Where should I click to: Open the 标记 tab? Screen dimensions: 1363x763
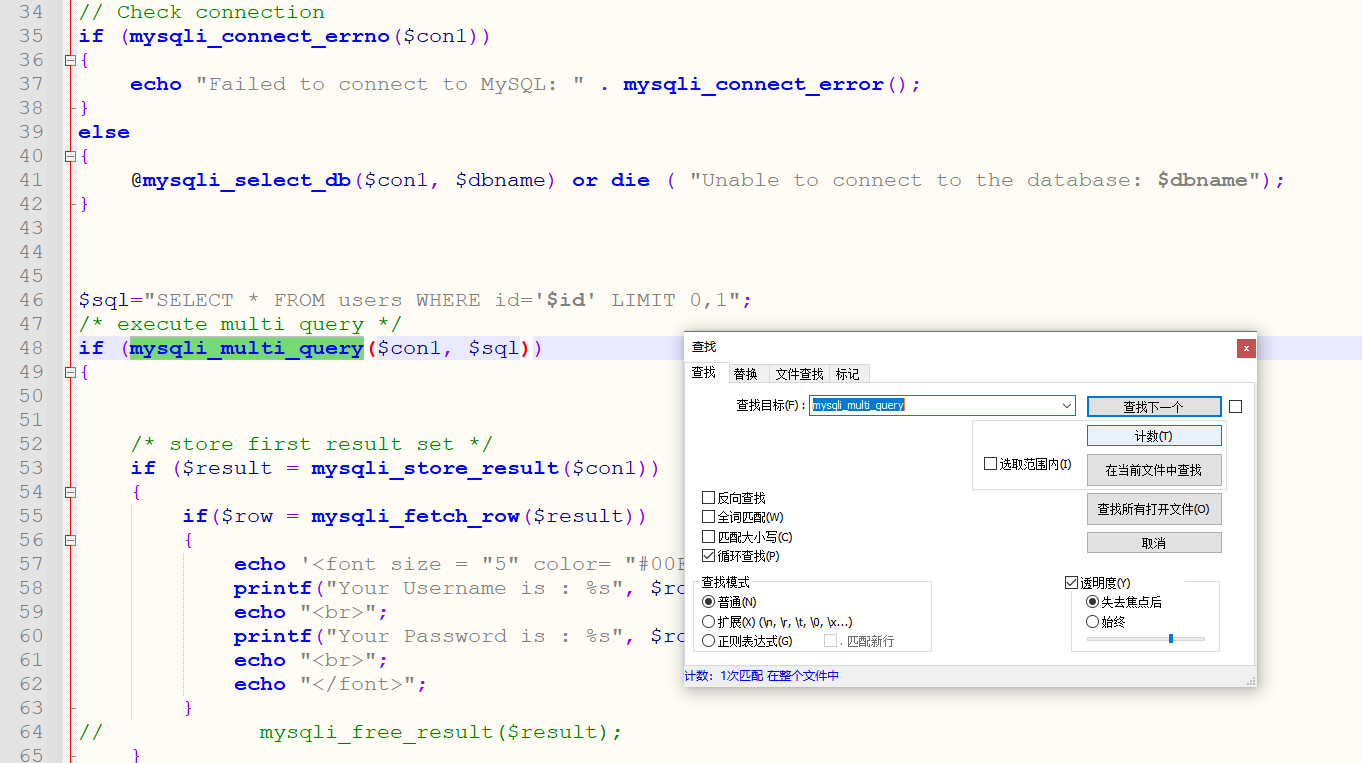coord(847,374)
